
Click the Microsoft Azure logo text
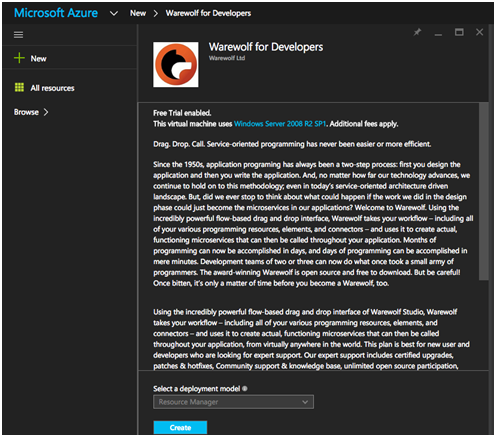(56, 13)
